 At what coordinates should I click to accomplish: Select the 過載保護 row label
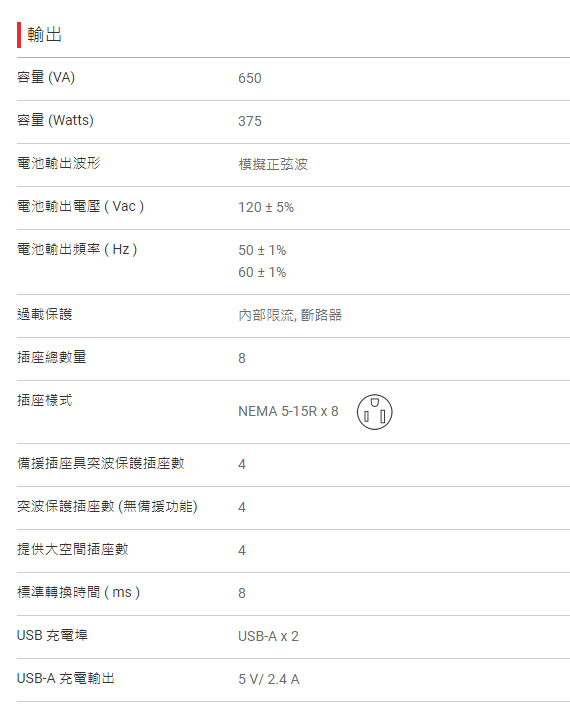(x=44, y=314)
